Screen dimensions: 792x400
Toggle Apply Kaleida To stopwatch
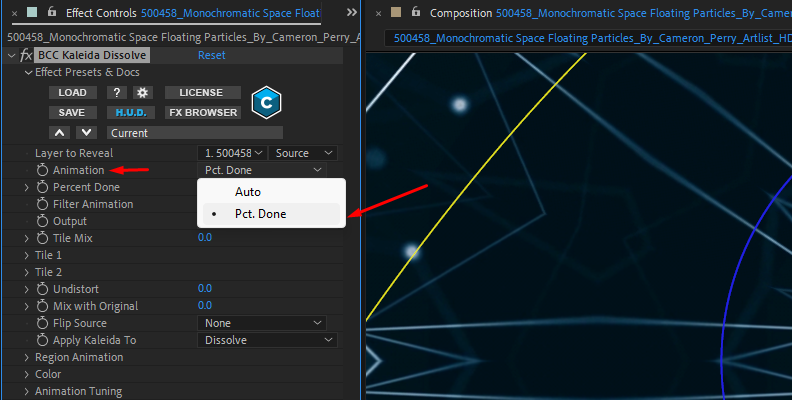point(42,340)
